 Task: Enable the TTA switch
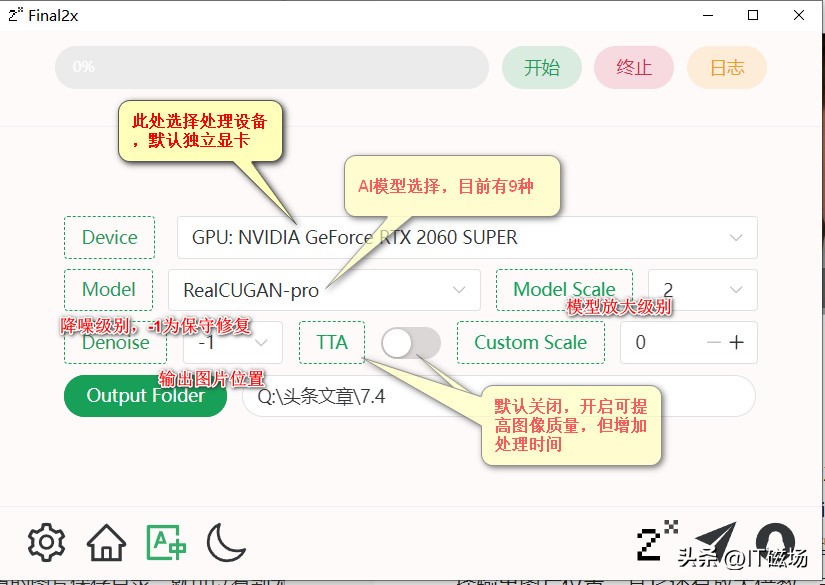(x=411, y=342)
